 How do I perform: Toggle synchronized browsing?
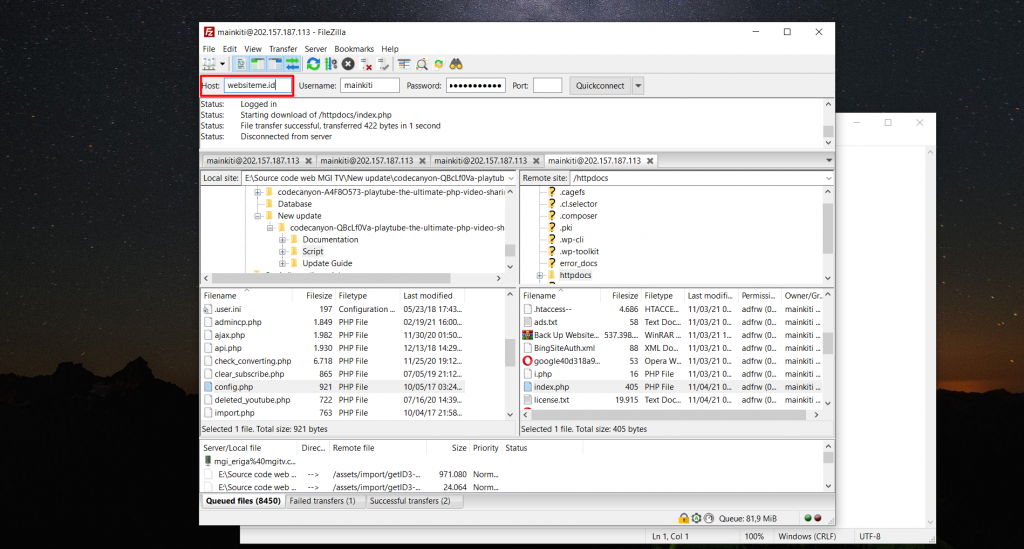(439, 64)
